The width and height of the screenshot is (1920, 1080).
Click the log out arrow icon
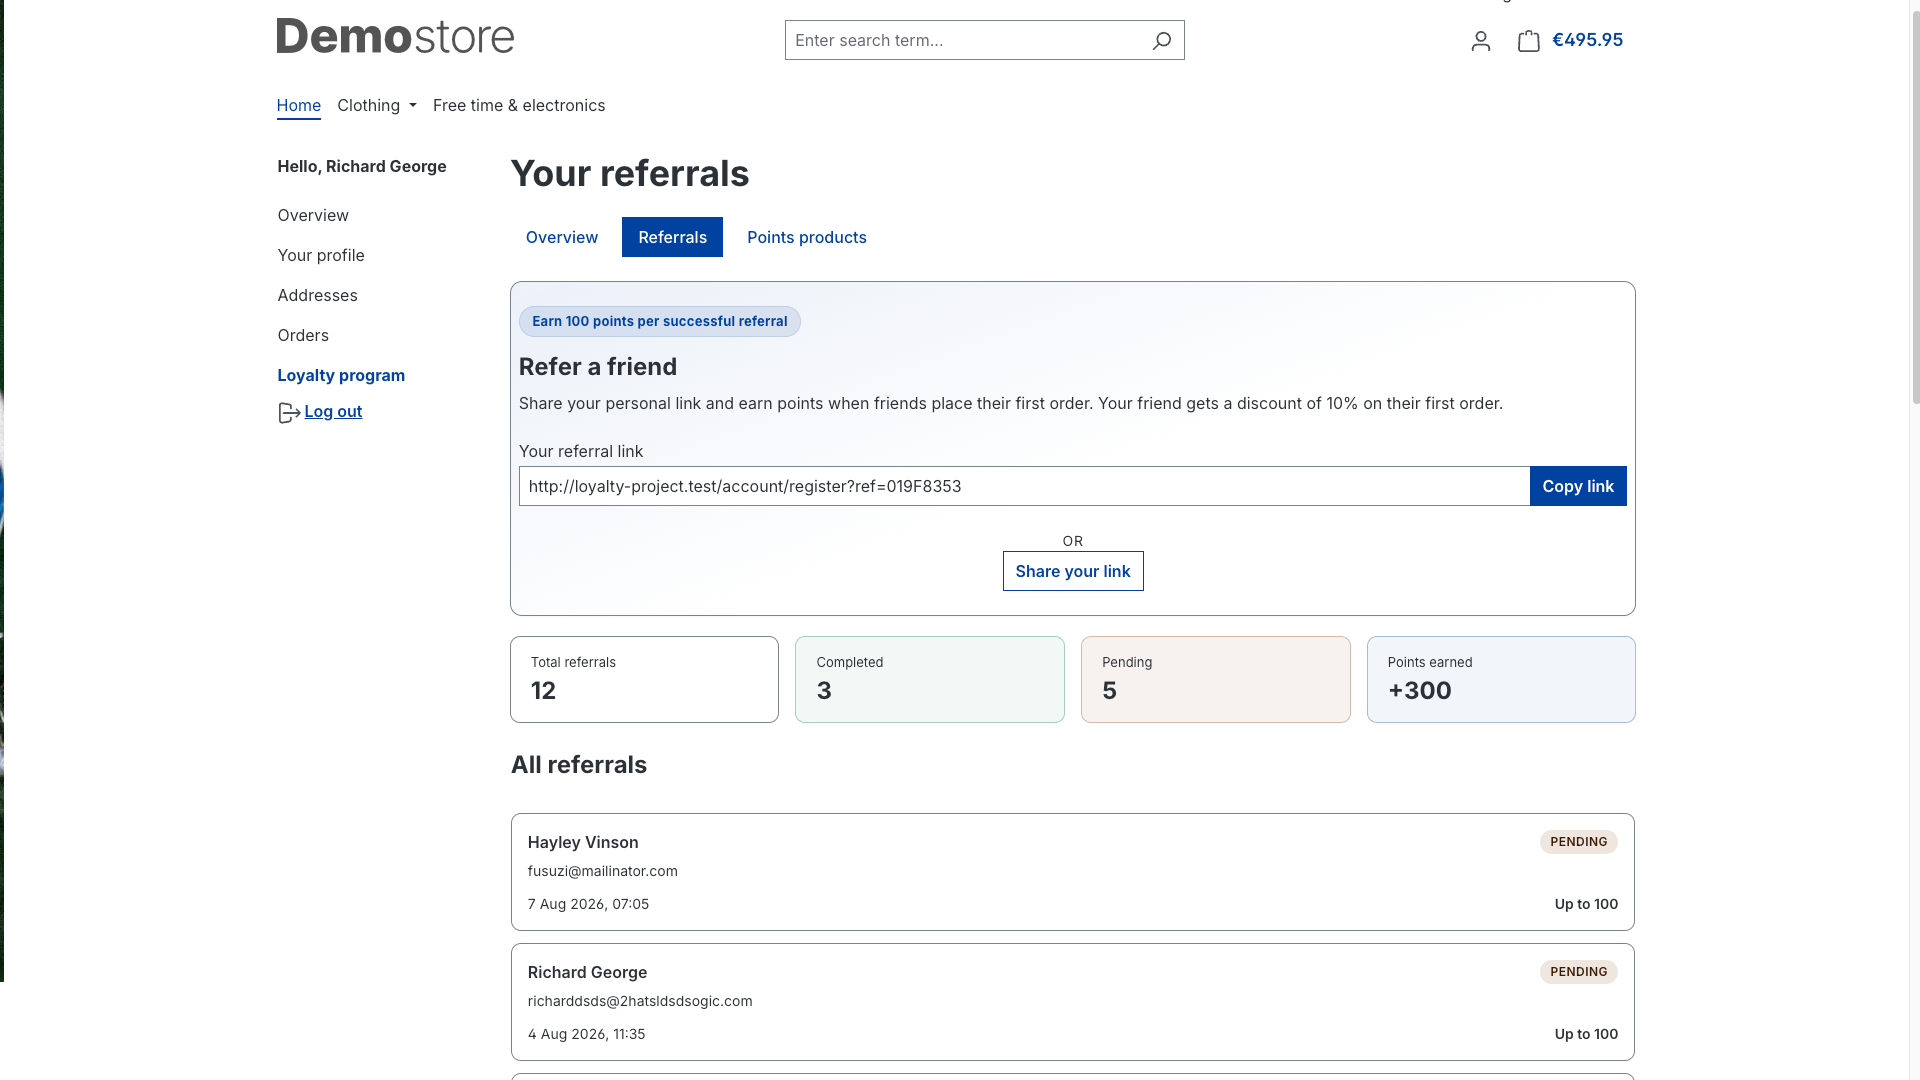pos(289,413)
